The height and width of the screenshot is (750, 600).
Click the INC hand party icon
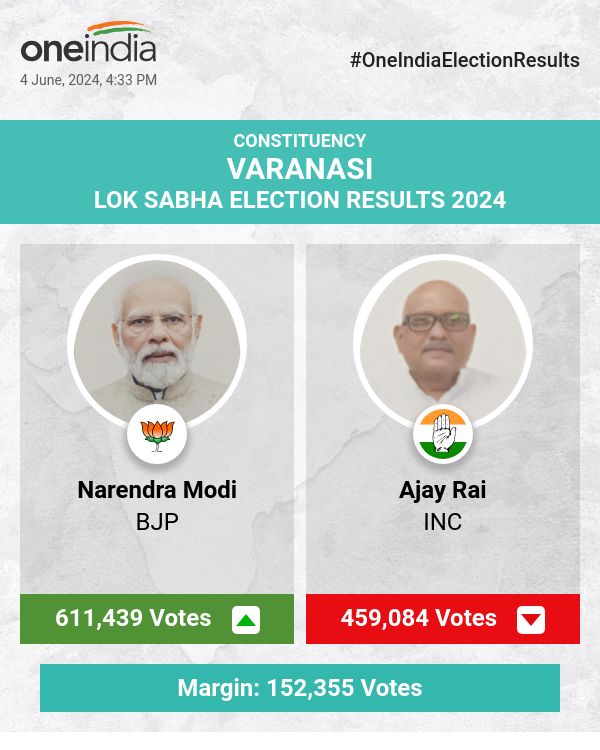click(443, 433)
